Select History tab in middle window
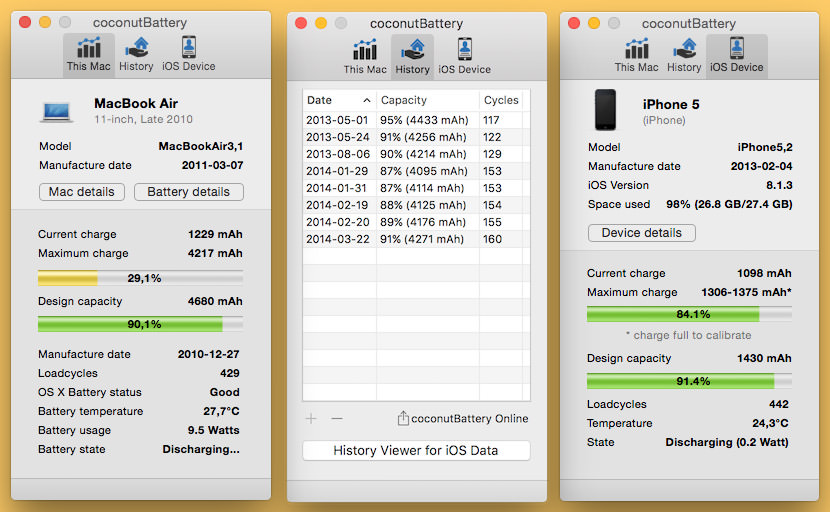This screenshot has width=830, height=512. [412, 57]
